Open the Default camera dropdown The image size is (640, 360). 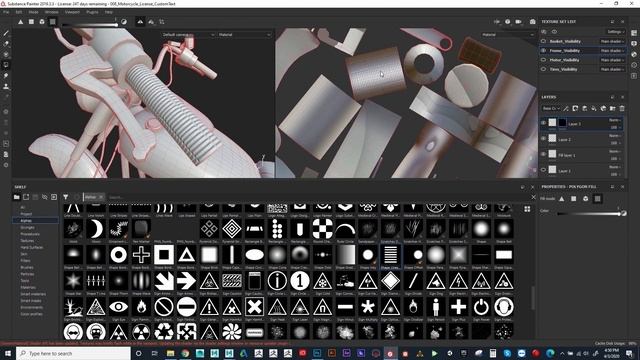tap(188, 35)
